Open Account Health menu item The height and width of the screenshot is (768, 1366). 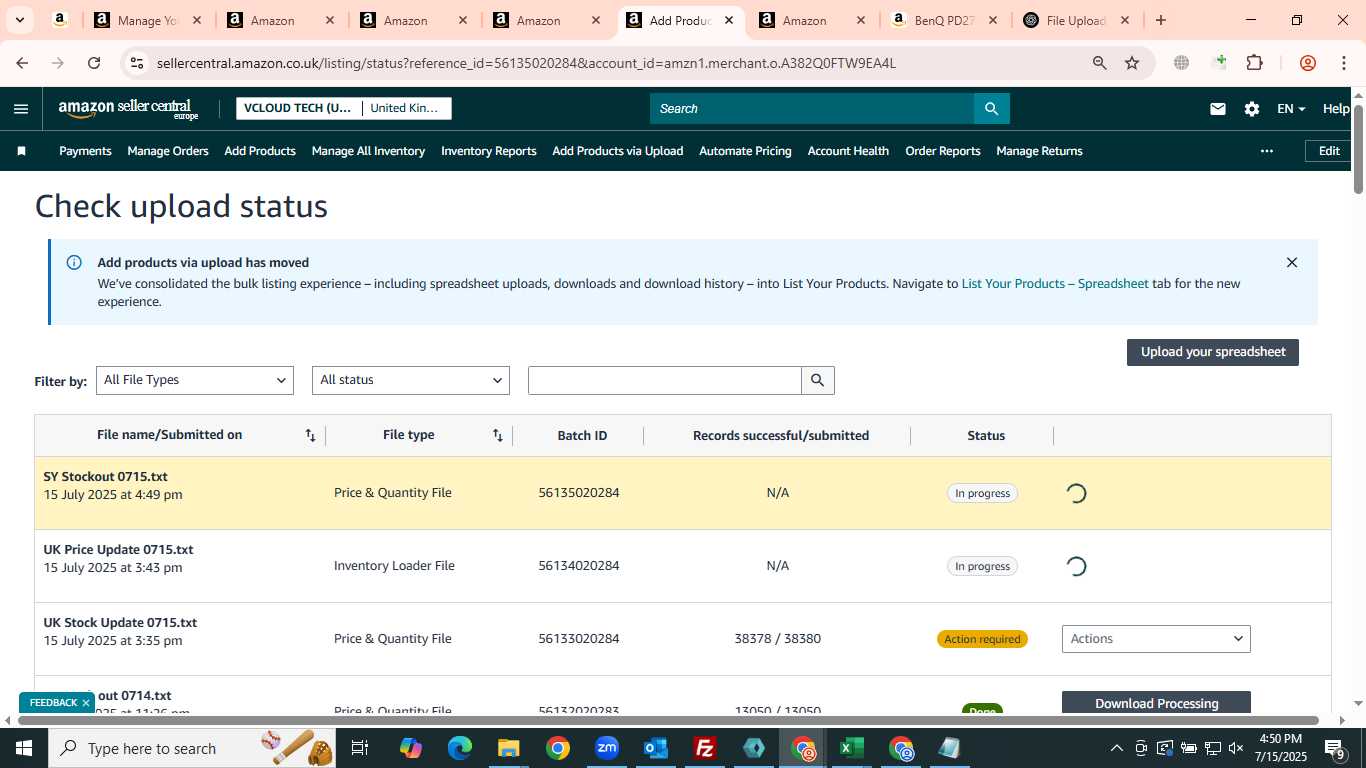pos(848,151)
